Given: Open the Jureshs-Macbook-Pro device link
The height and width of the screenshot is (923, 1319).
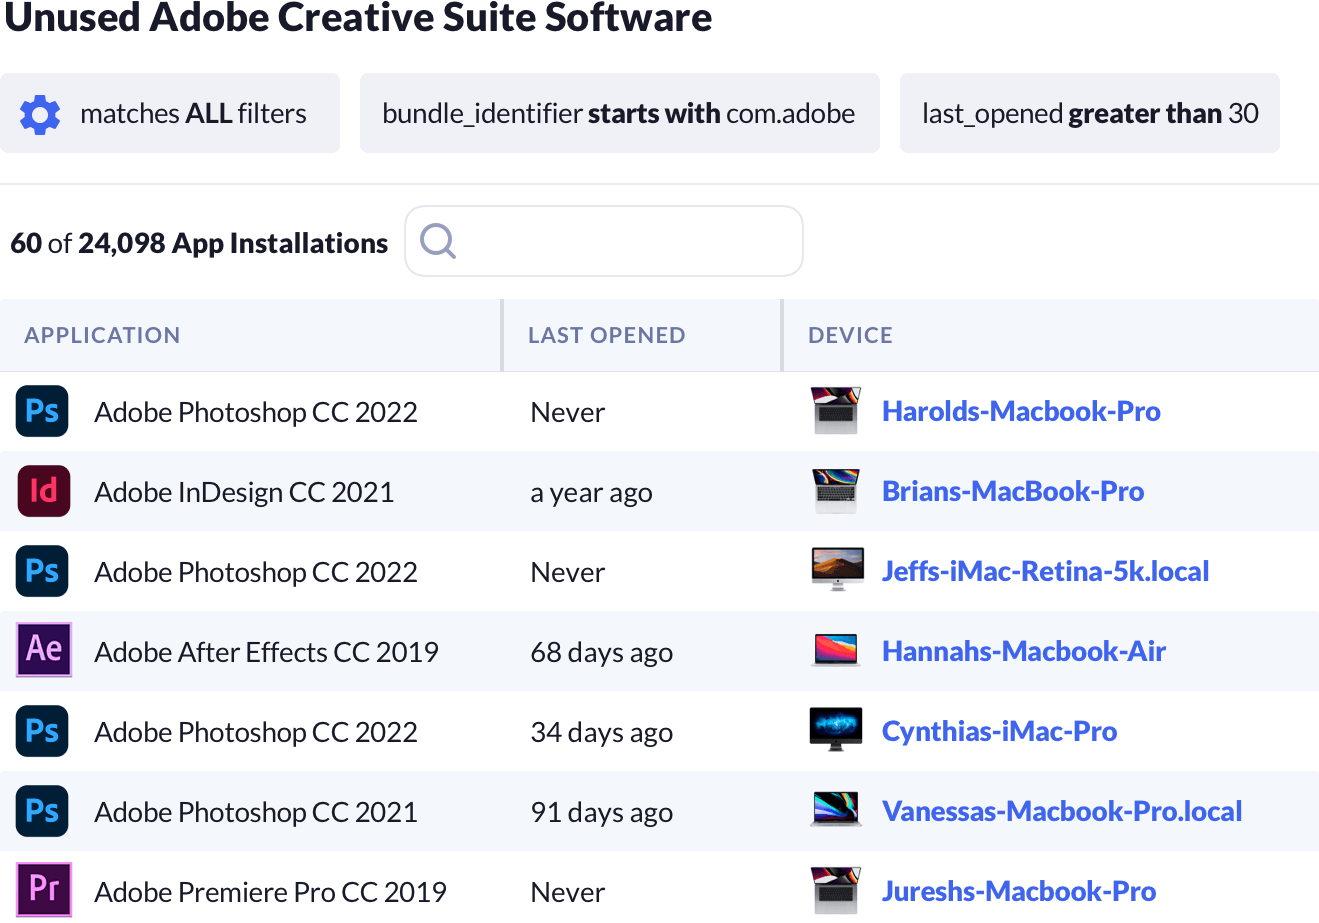Looking at the screenshot, I should coord(1018,891).
